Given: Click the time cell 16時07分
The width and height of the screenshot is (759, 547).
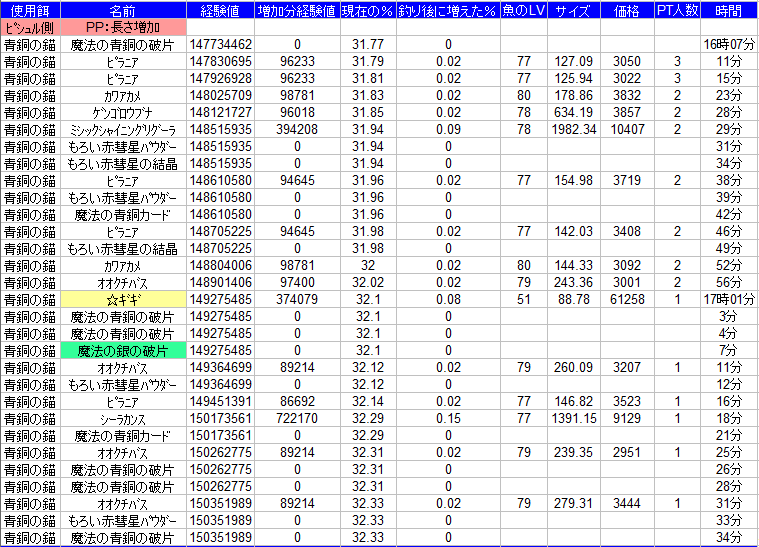Looking at the screenshot, I should coord(729,44).
